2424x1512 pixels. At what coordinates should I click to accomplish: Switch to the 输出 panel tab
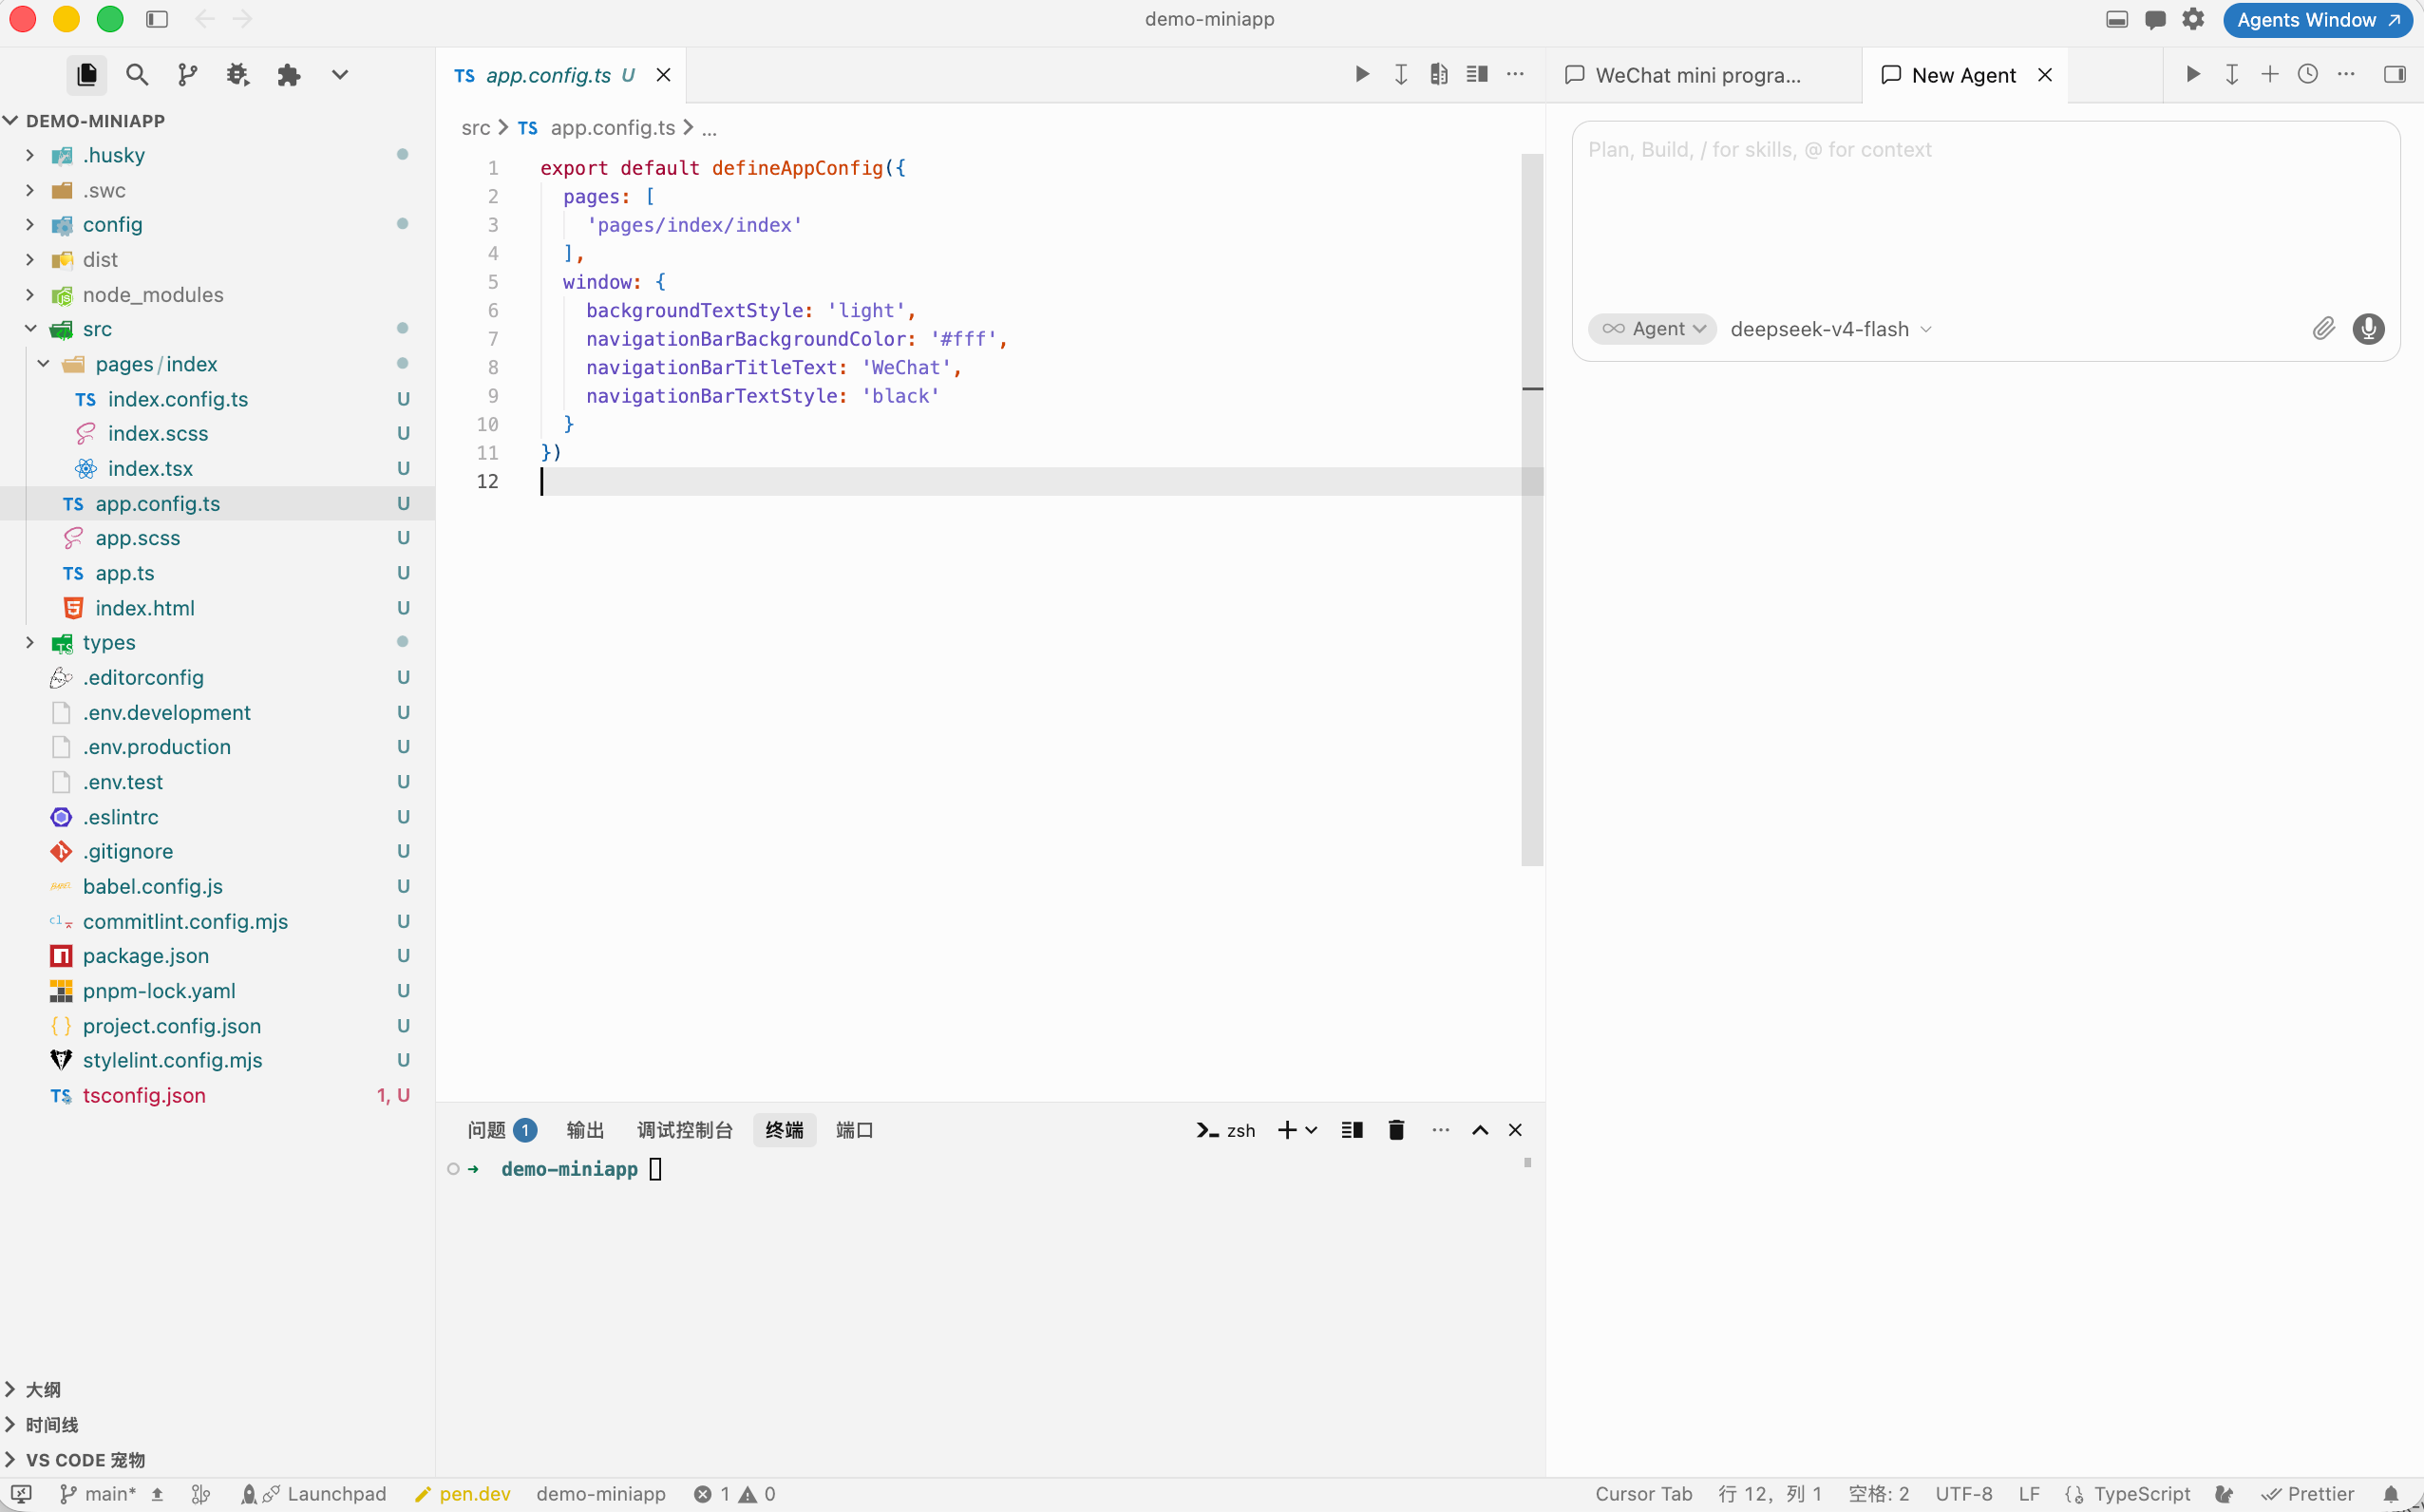click(585, 1130)
